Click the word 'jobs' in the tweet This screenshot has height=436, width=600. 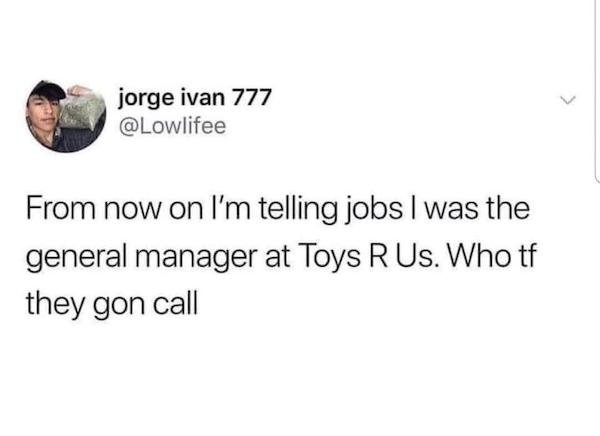(x=374, y=211)
